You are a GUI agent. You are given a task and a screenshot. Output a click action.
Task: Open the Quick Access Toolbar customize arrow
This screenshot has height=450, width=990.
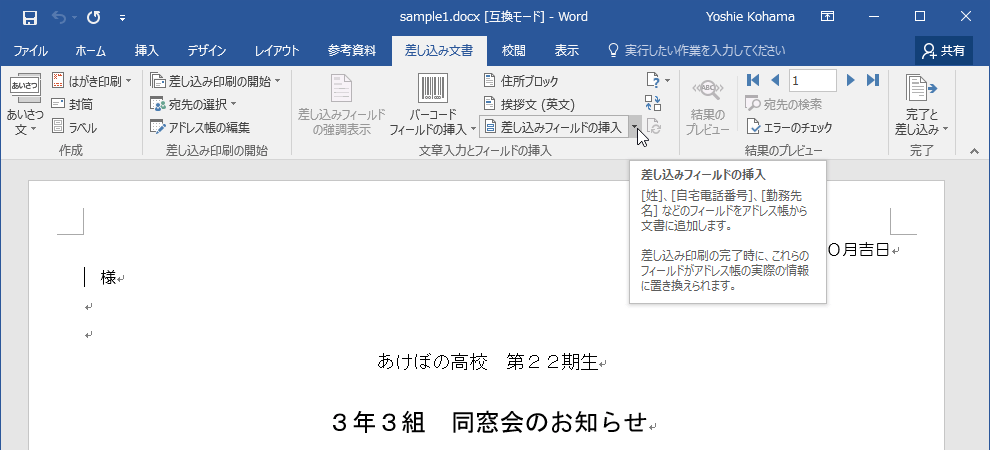click(122, 18)
